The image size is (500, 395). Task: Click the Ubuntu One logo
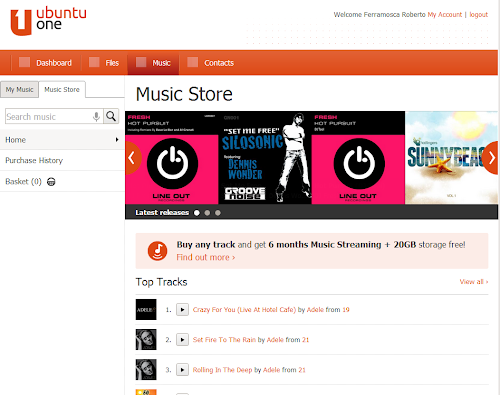48,21
